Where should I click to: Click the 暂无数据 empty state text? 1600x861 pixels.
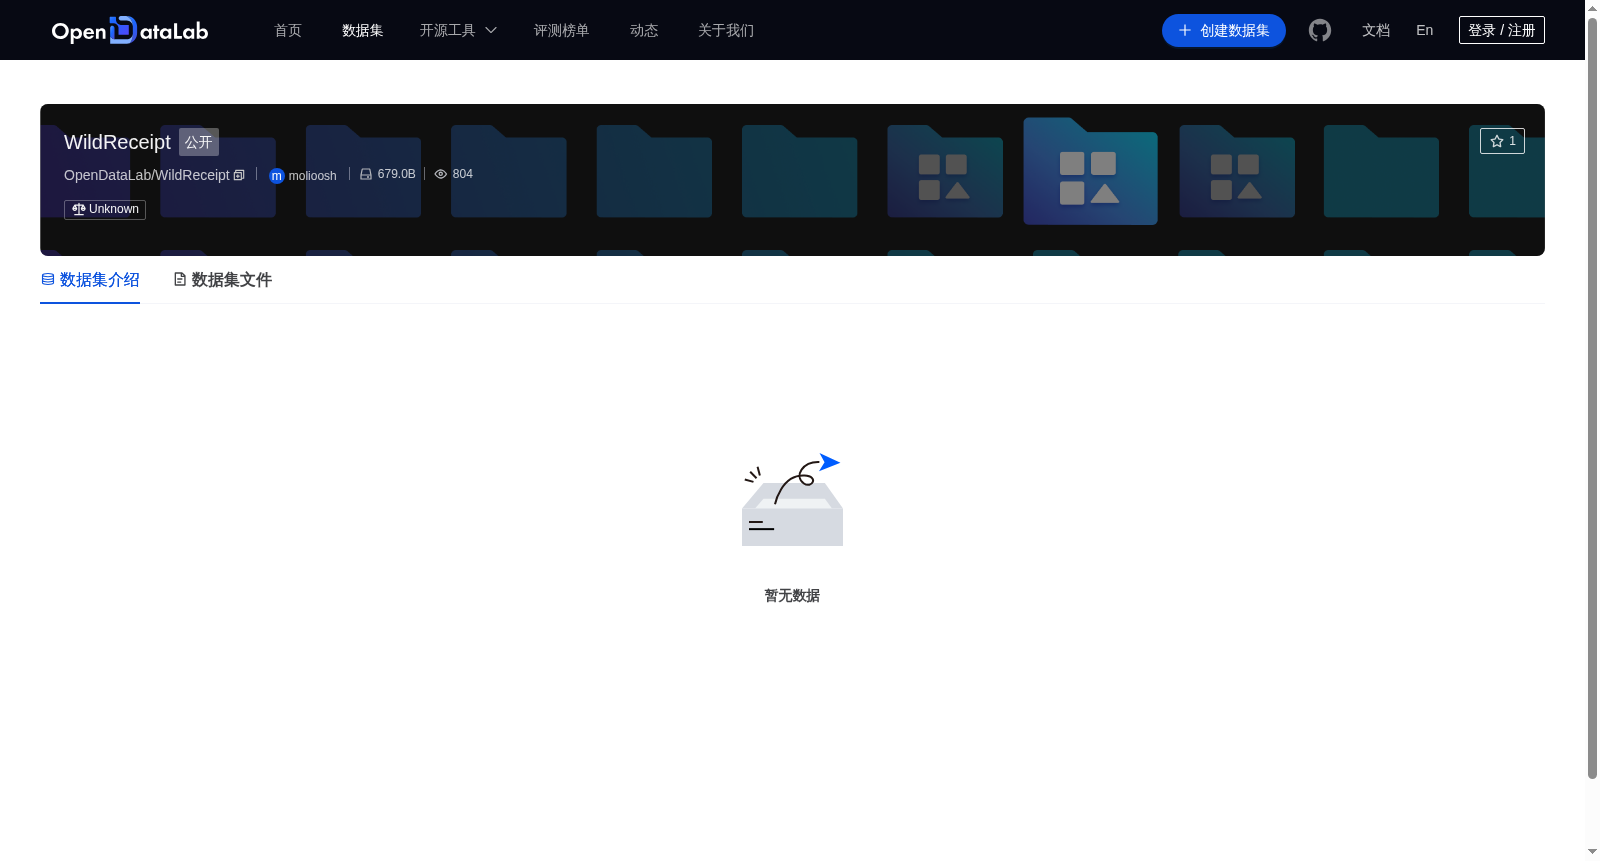pos(792,595)
